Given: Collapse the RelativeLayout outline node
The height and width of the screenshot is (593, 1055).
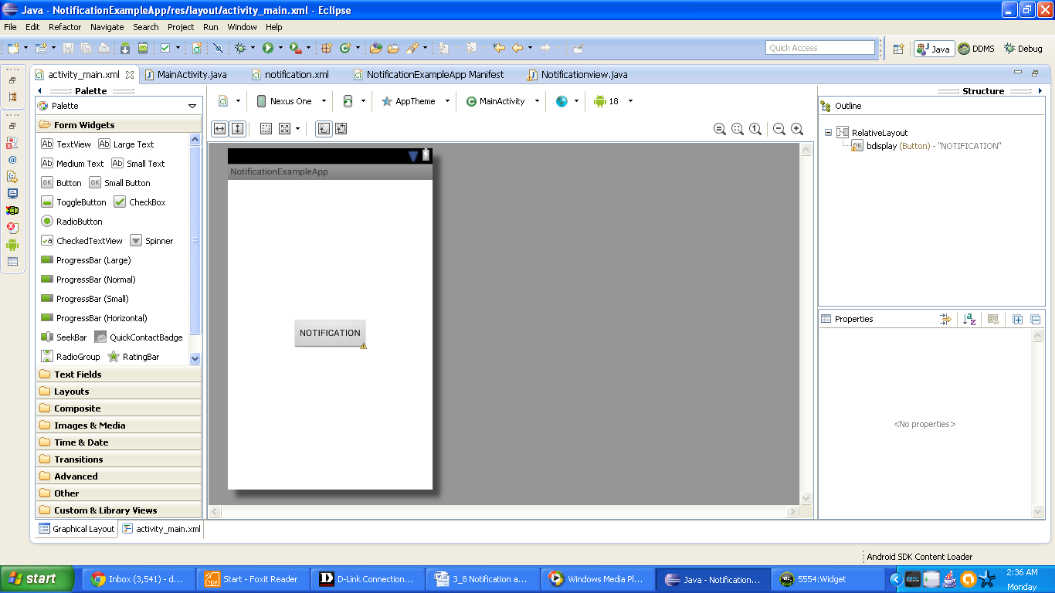Looking at the screenshot, I should point(828,133).
